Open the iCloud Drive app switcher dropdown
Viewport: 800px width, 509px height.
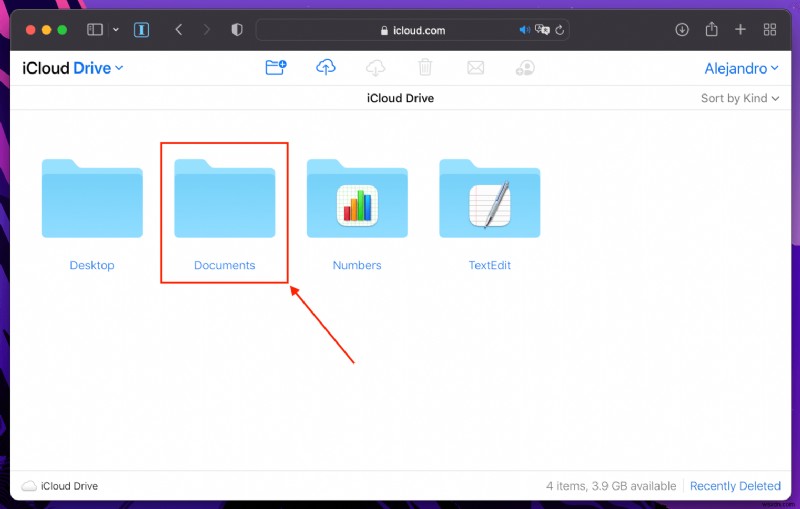pyautogui.click(x=72, y=68)
